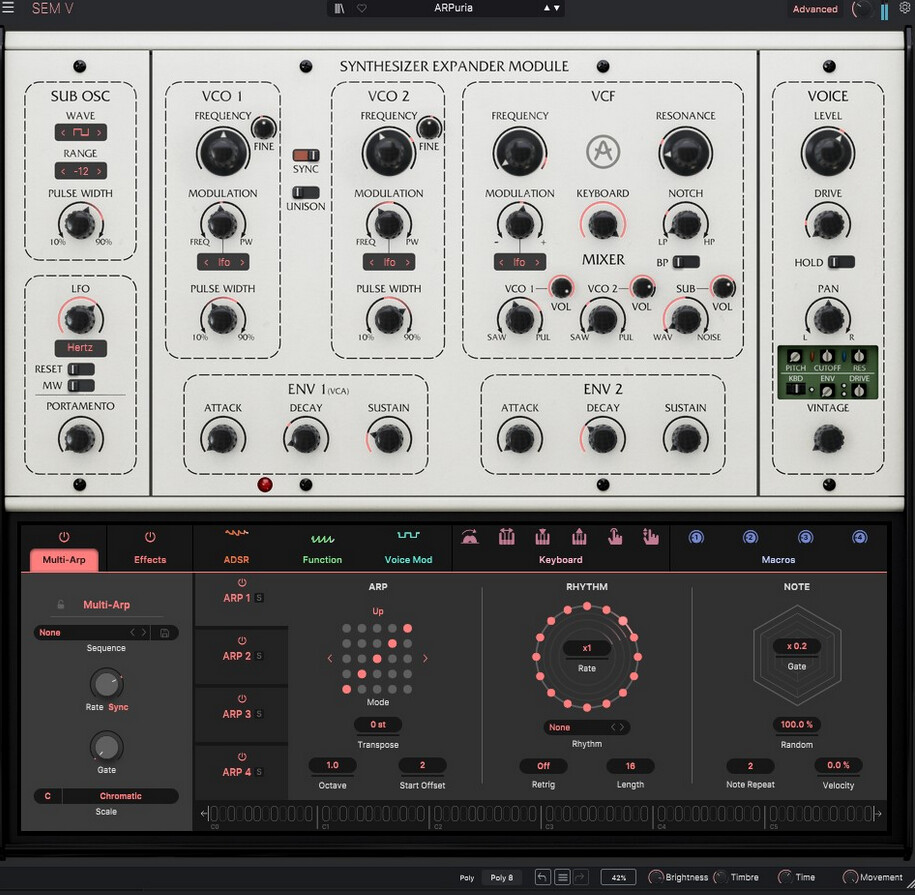The image size is (915, 895).
Task: Click the LFO Hertz rate button
Action: tap(80, 349)
